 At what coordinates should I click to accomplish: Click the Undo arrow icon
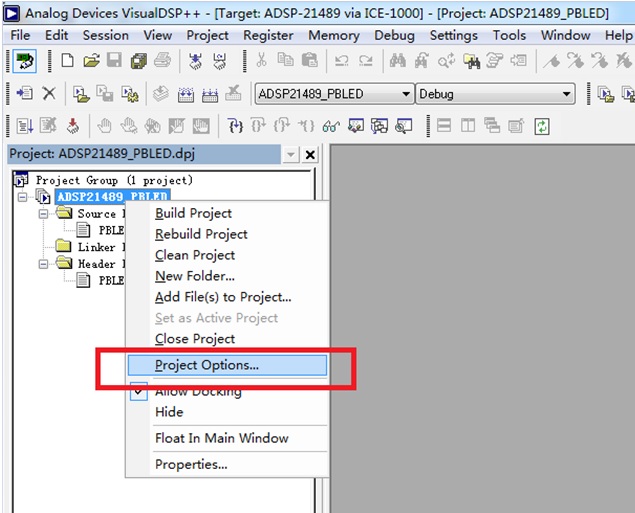(x=342, y=61)
